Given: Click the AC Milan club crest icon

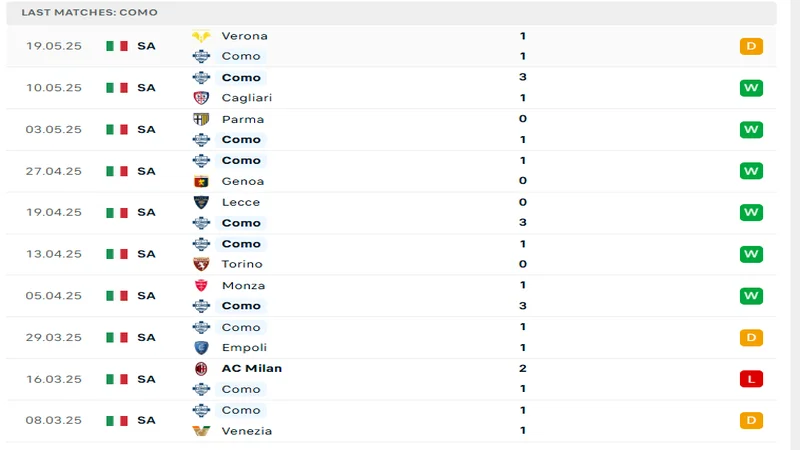Looking at the screenshot, I should pyautogui.click(x=201, y=368).
